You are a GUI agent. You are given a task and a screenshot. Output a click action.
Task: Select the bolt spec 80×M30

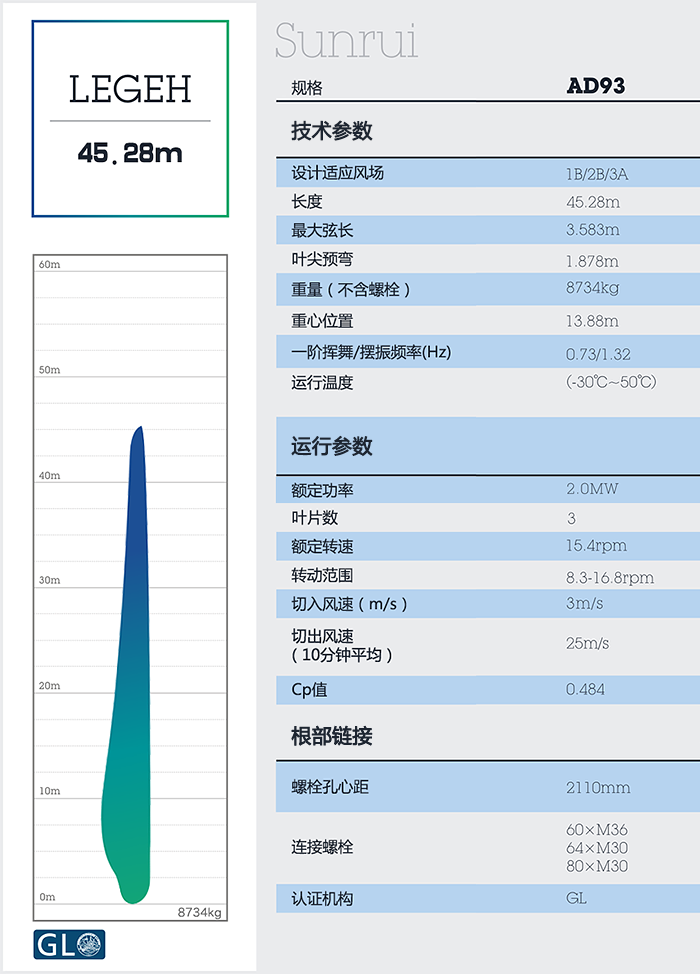point(596,865)
